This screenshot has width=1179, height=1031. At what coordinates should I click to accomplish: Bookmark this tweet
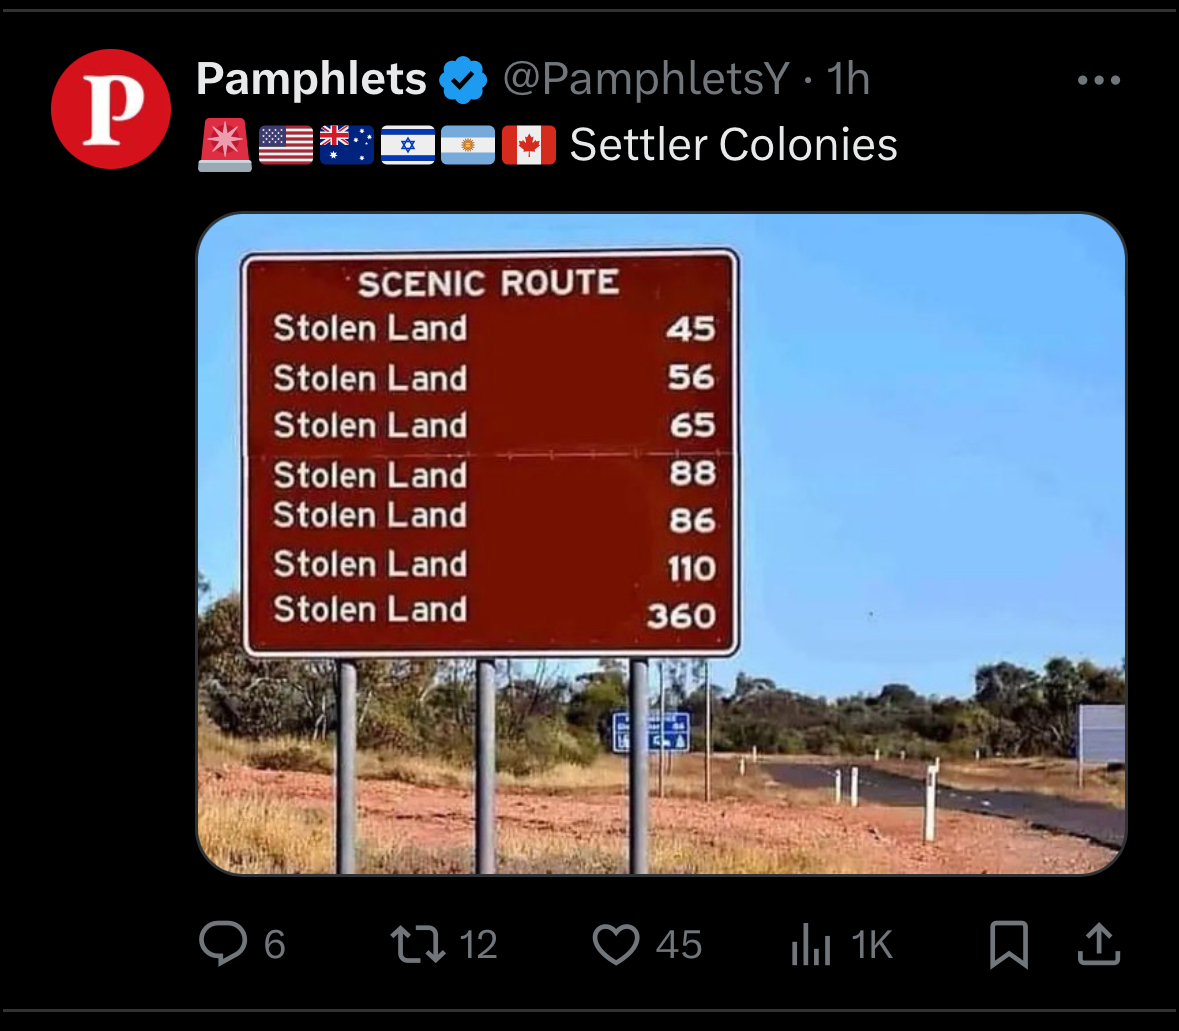[1008, 945]
